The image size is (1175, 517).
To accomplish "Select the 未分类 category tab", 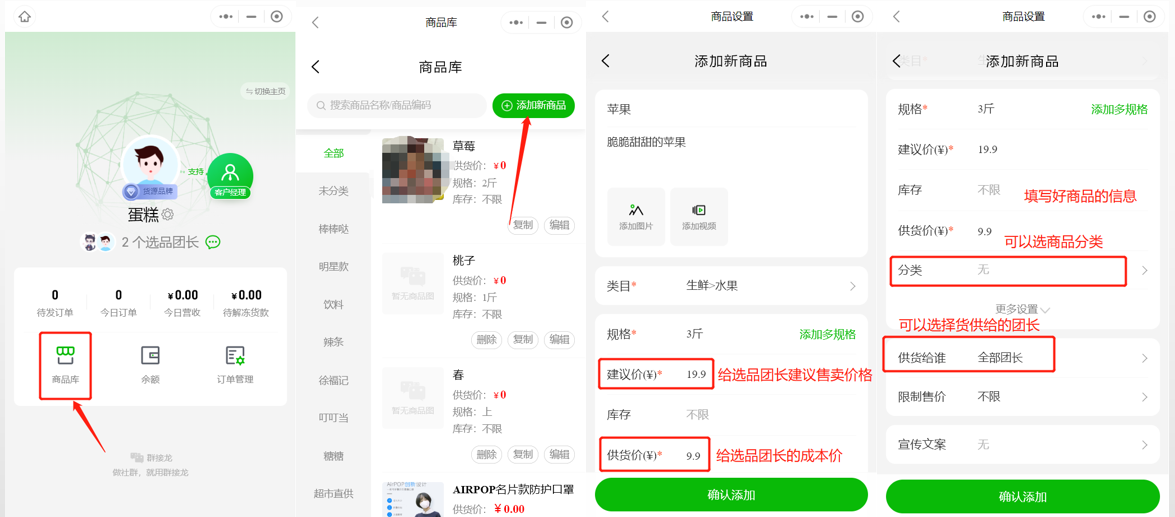I will pyautogui.click(x=333, y=191).
